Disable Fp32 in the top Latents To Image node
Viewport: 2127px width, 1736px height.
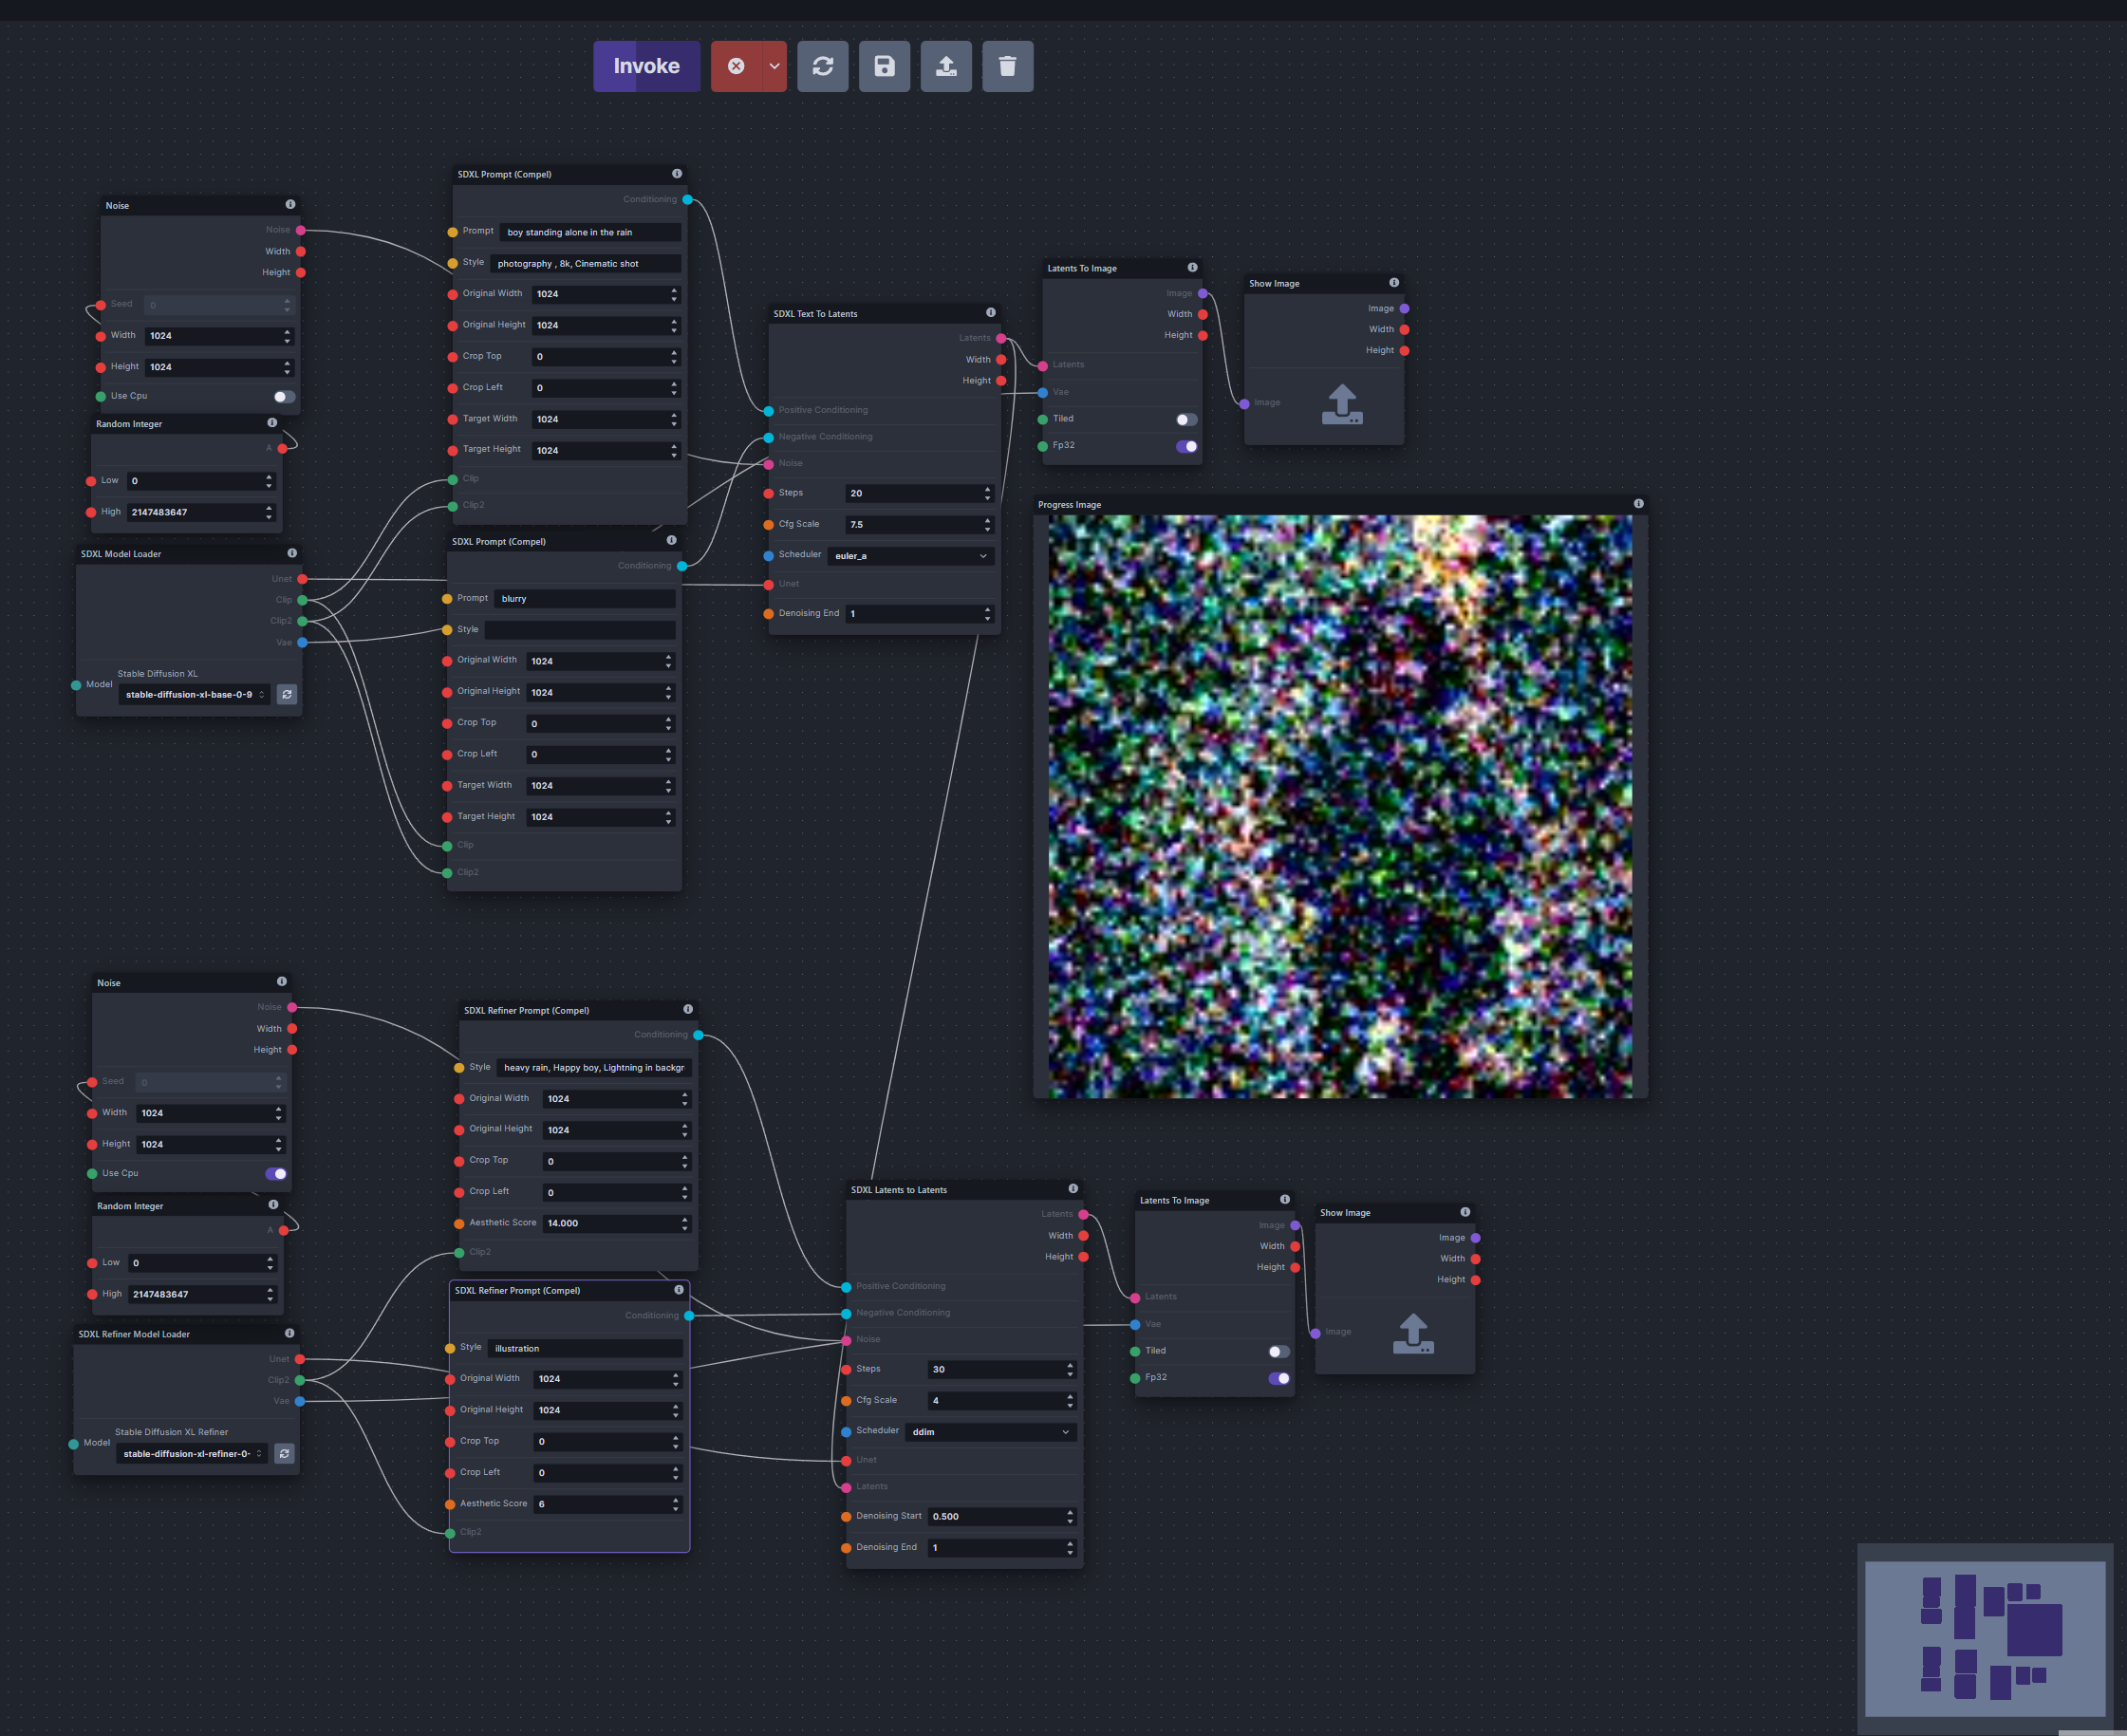[1186, 446]
